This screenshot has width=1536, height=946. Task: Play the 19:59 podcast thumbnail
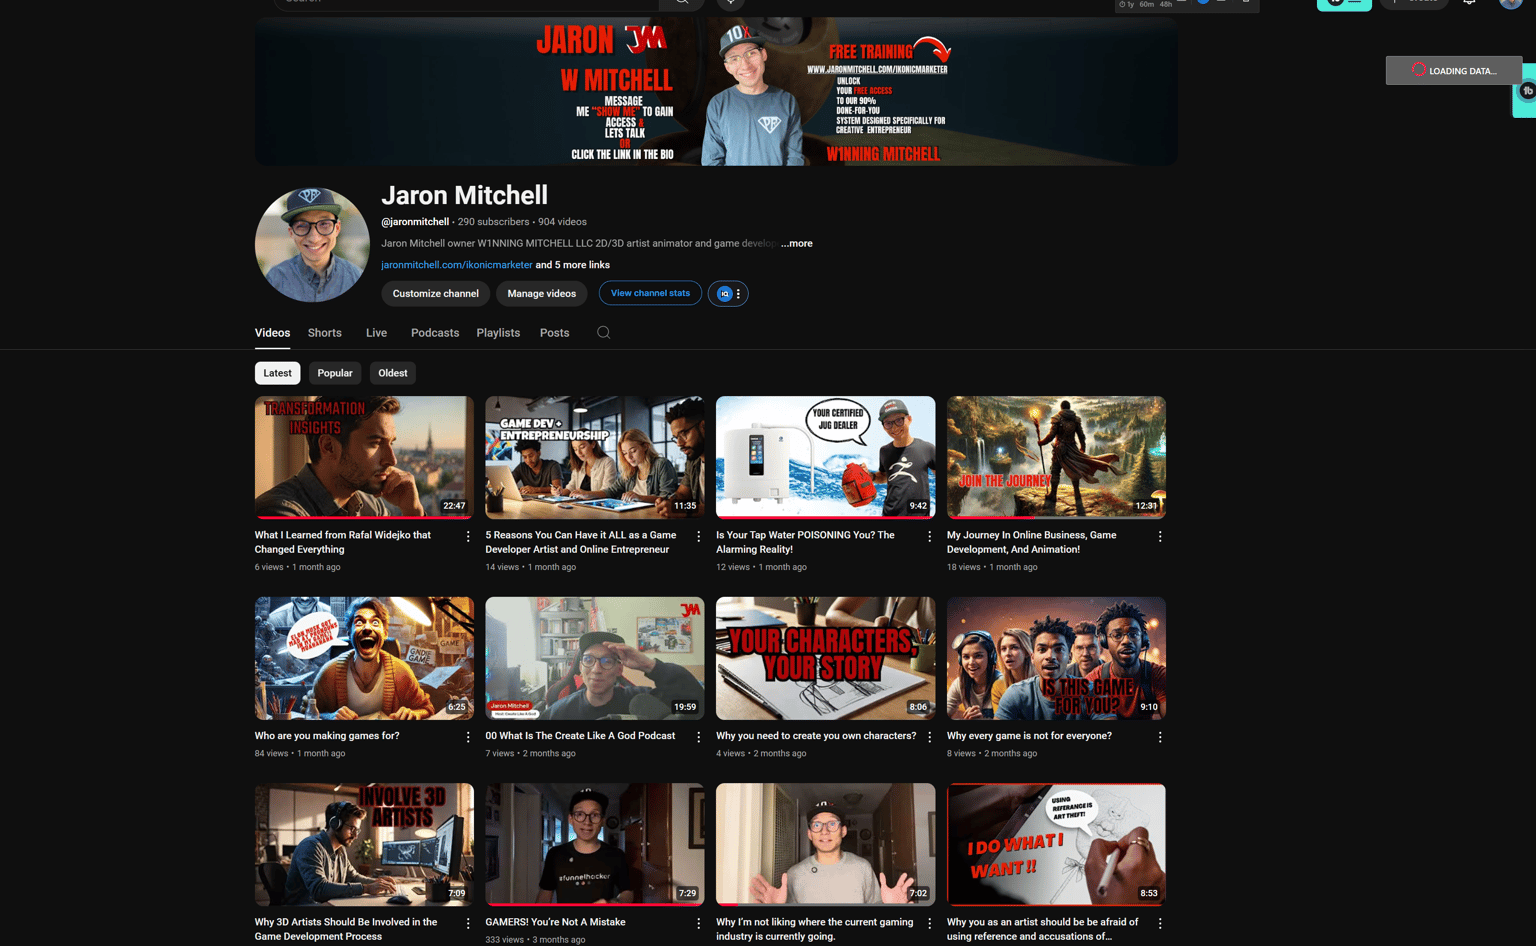pos(595,658)
